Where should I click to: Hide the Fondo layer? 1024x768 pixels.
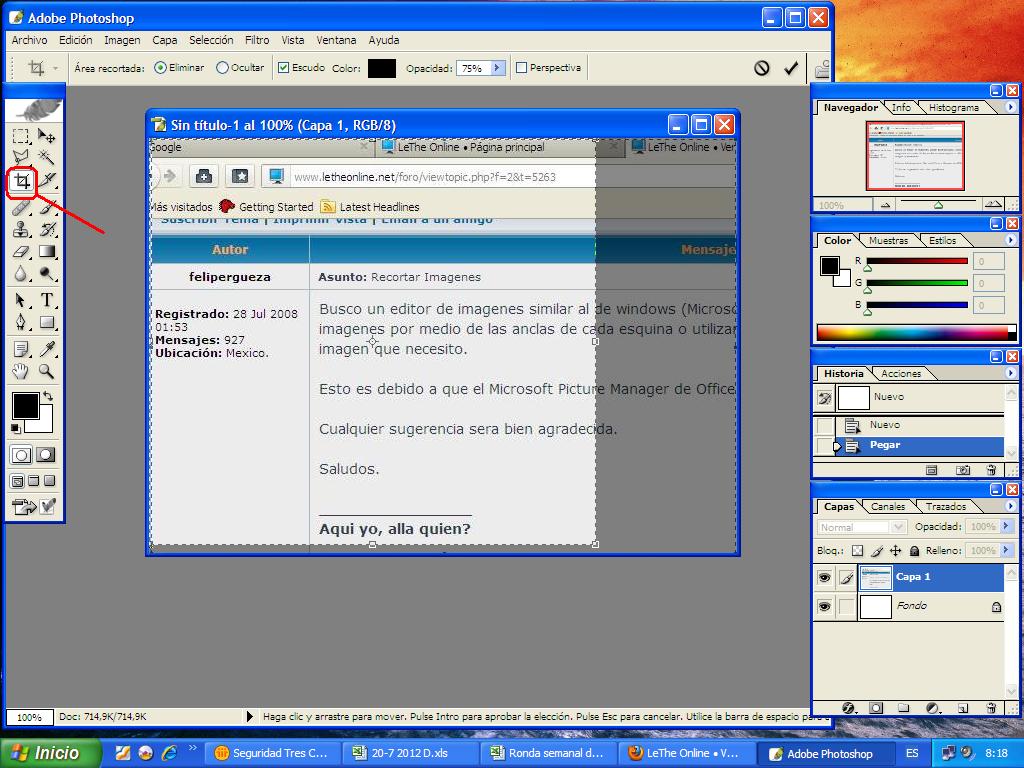(x=824, y=606)
